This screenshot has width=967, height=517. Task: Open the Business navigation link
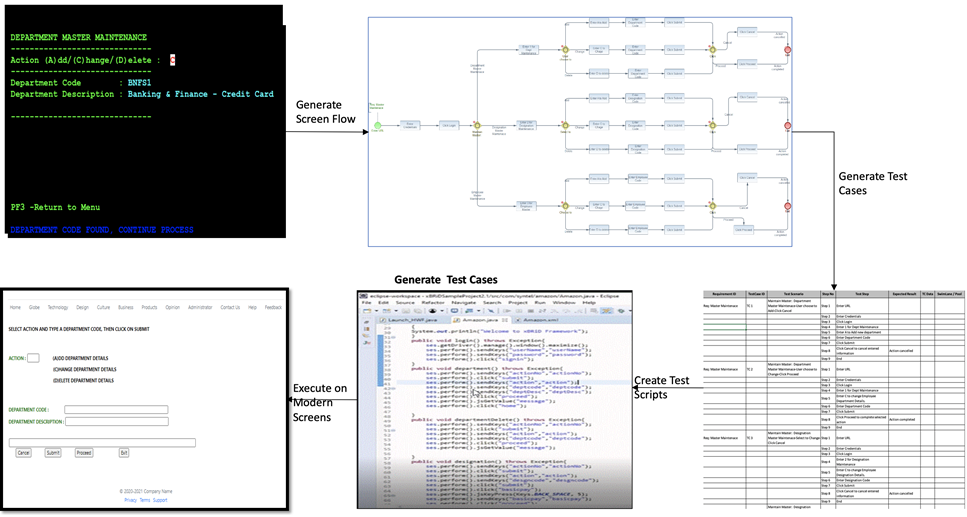point(126,307)
